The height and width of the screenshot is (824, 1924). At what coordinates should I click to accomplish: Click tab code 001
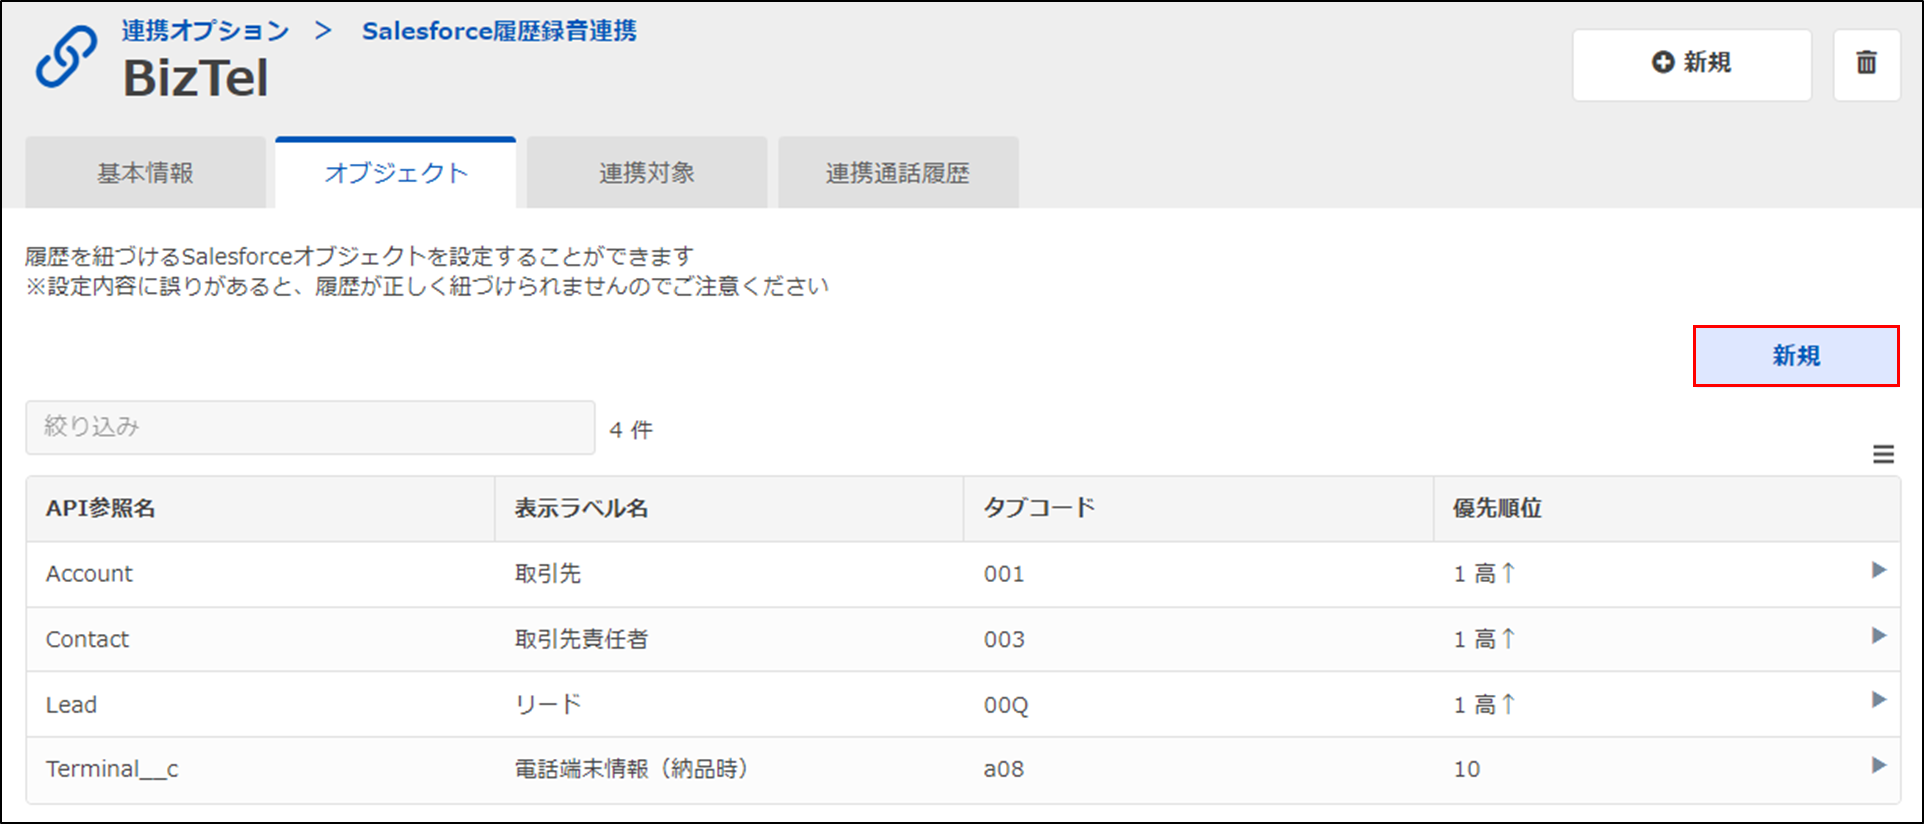[1004, 574]
